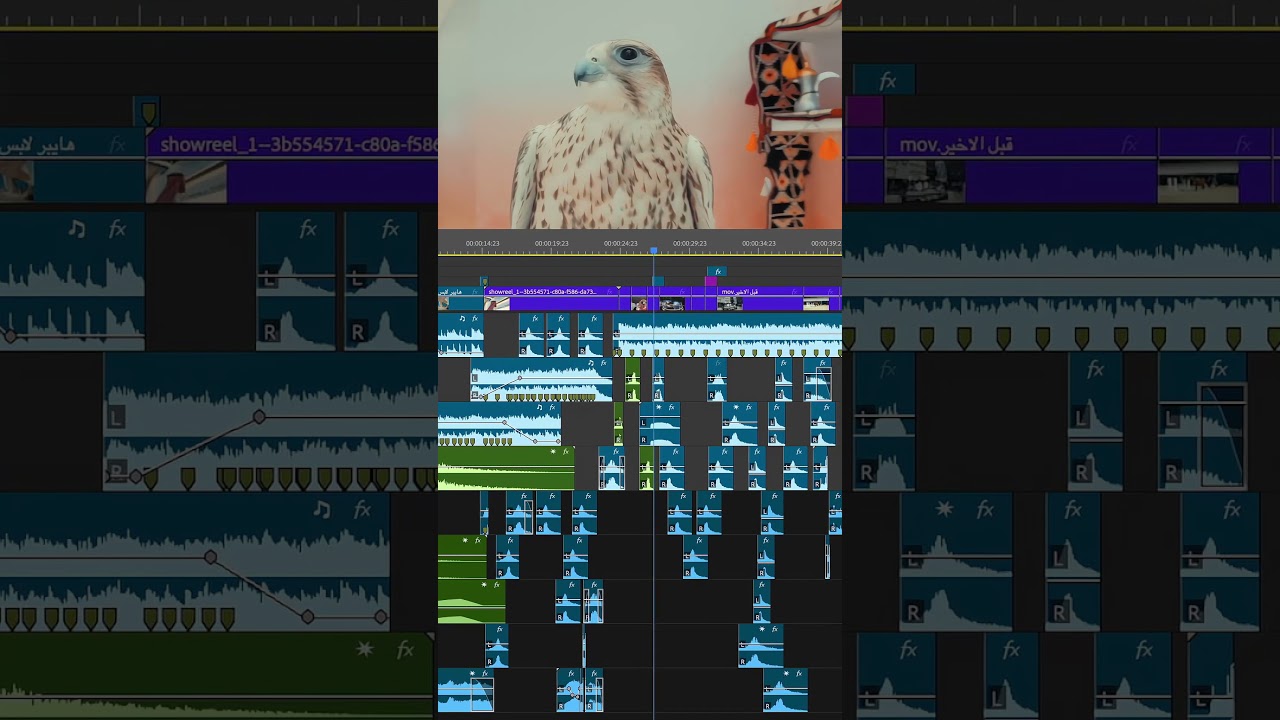
Task: Select the هايبر لابس video clip
Action: pyautogui.click(x=461, y=298)
